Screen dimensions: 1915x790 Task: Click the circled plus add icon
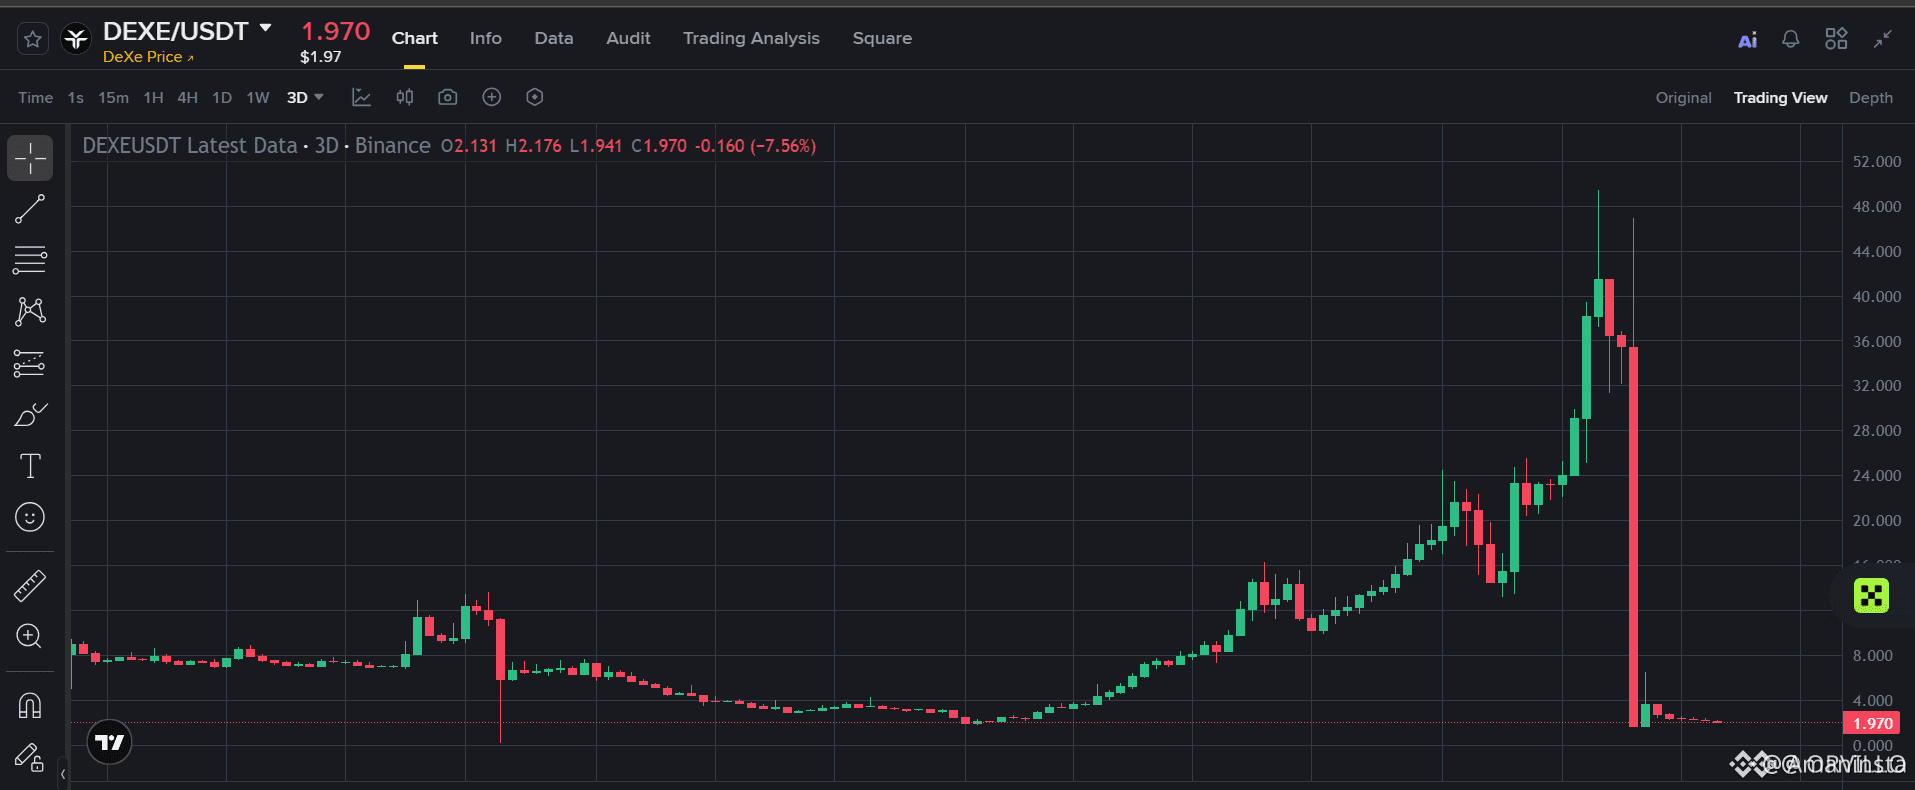point(491,97)
